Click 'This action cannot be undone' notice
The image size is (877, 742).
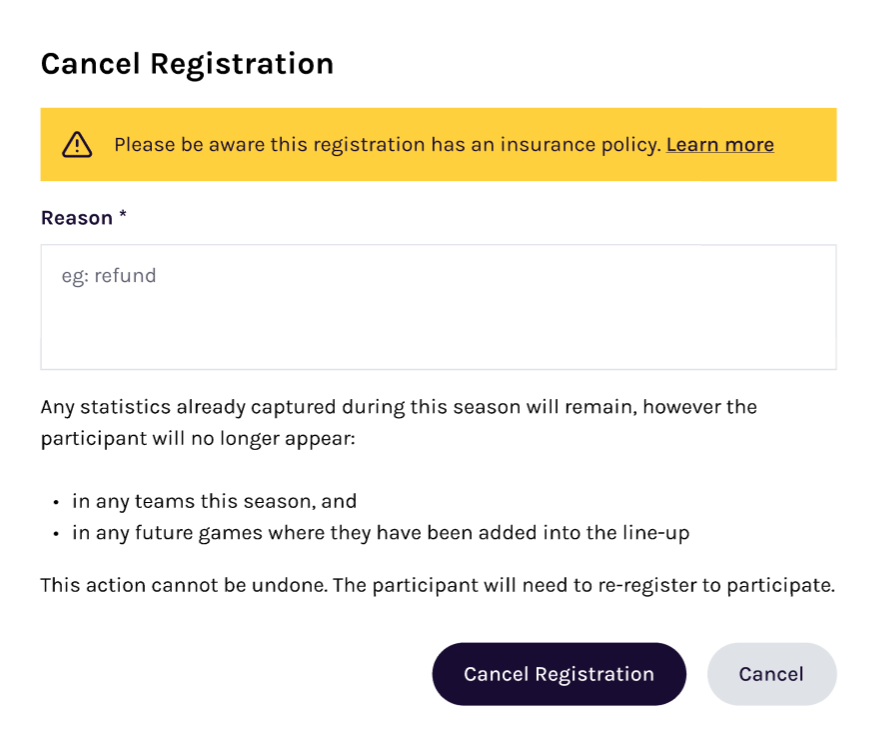click(x=184, y=585)
